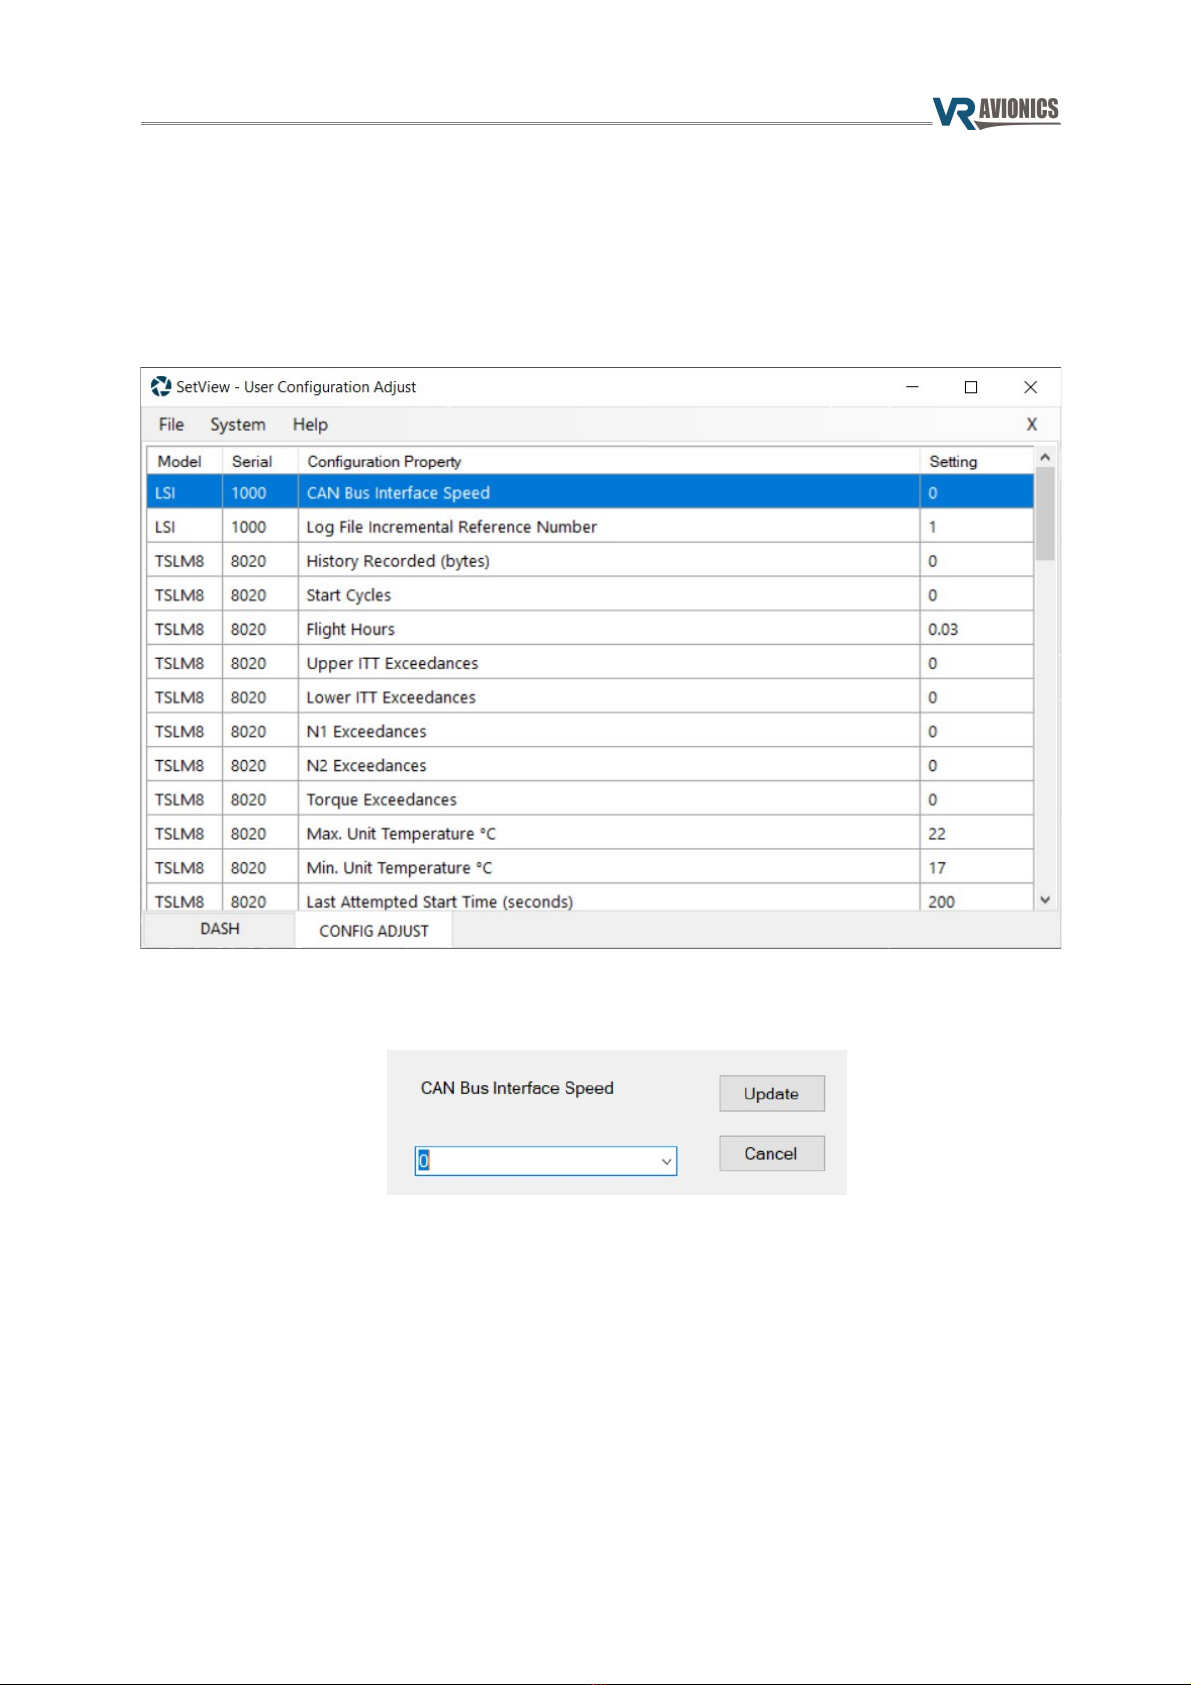
Task: Select the CAN Bus Interface Speed row
Action: coord(590,492)
